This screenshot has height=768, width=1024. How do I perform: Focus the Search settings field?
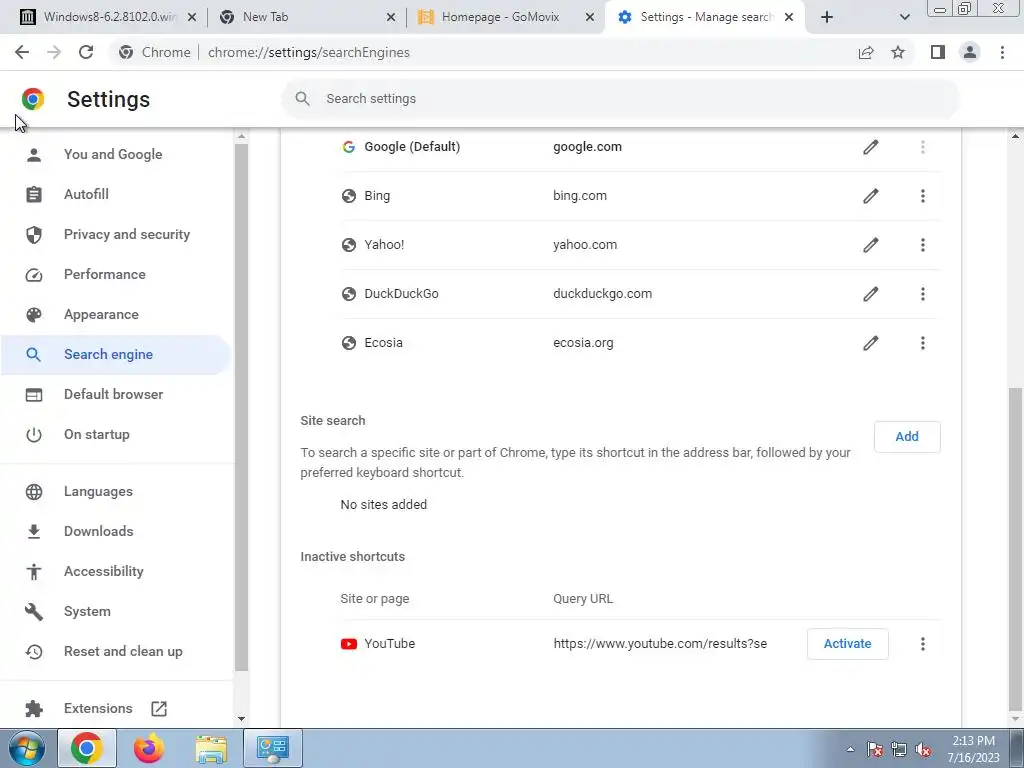click(620, 99)
